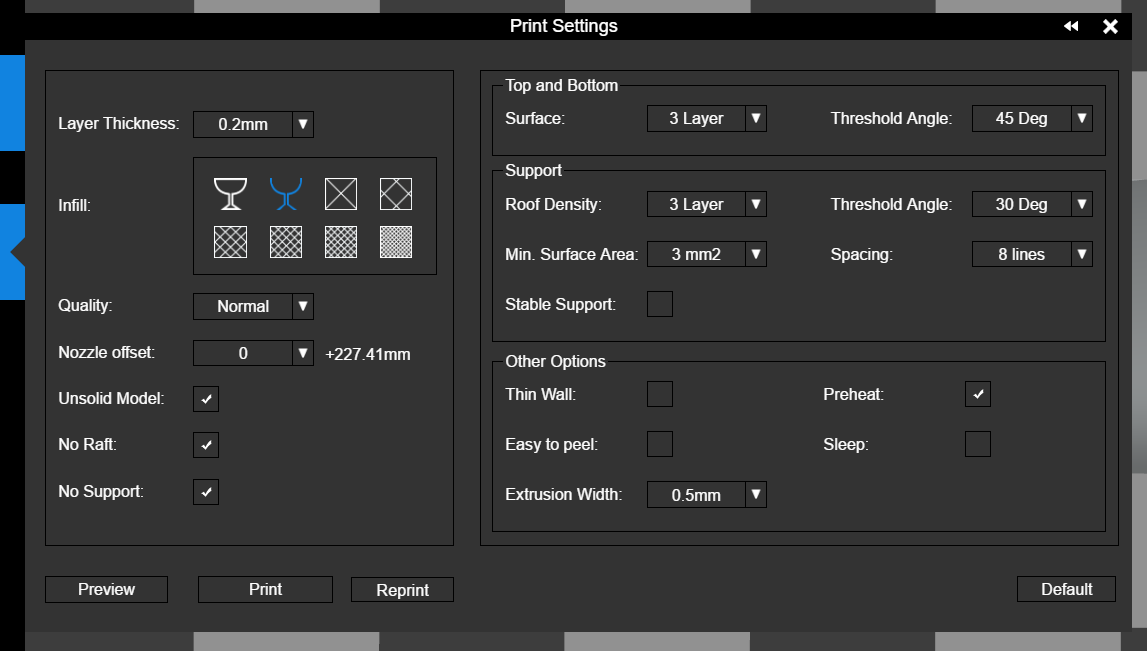Click the double-arrow collapse icon in title bar

point(1071,26)
